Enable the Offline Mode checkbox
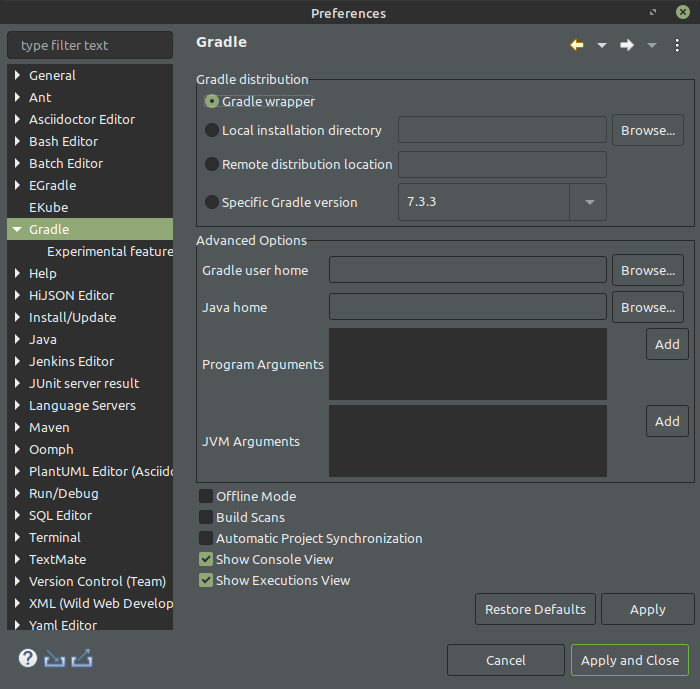The image size is (700, 689). 206,496
